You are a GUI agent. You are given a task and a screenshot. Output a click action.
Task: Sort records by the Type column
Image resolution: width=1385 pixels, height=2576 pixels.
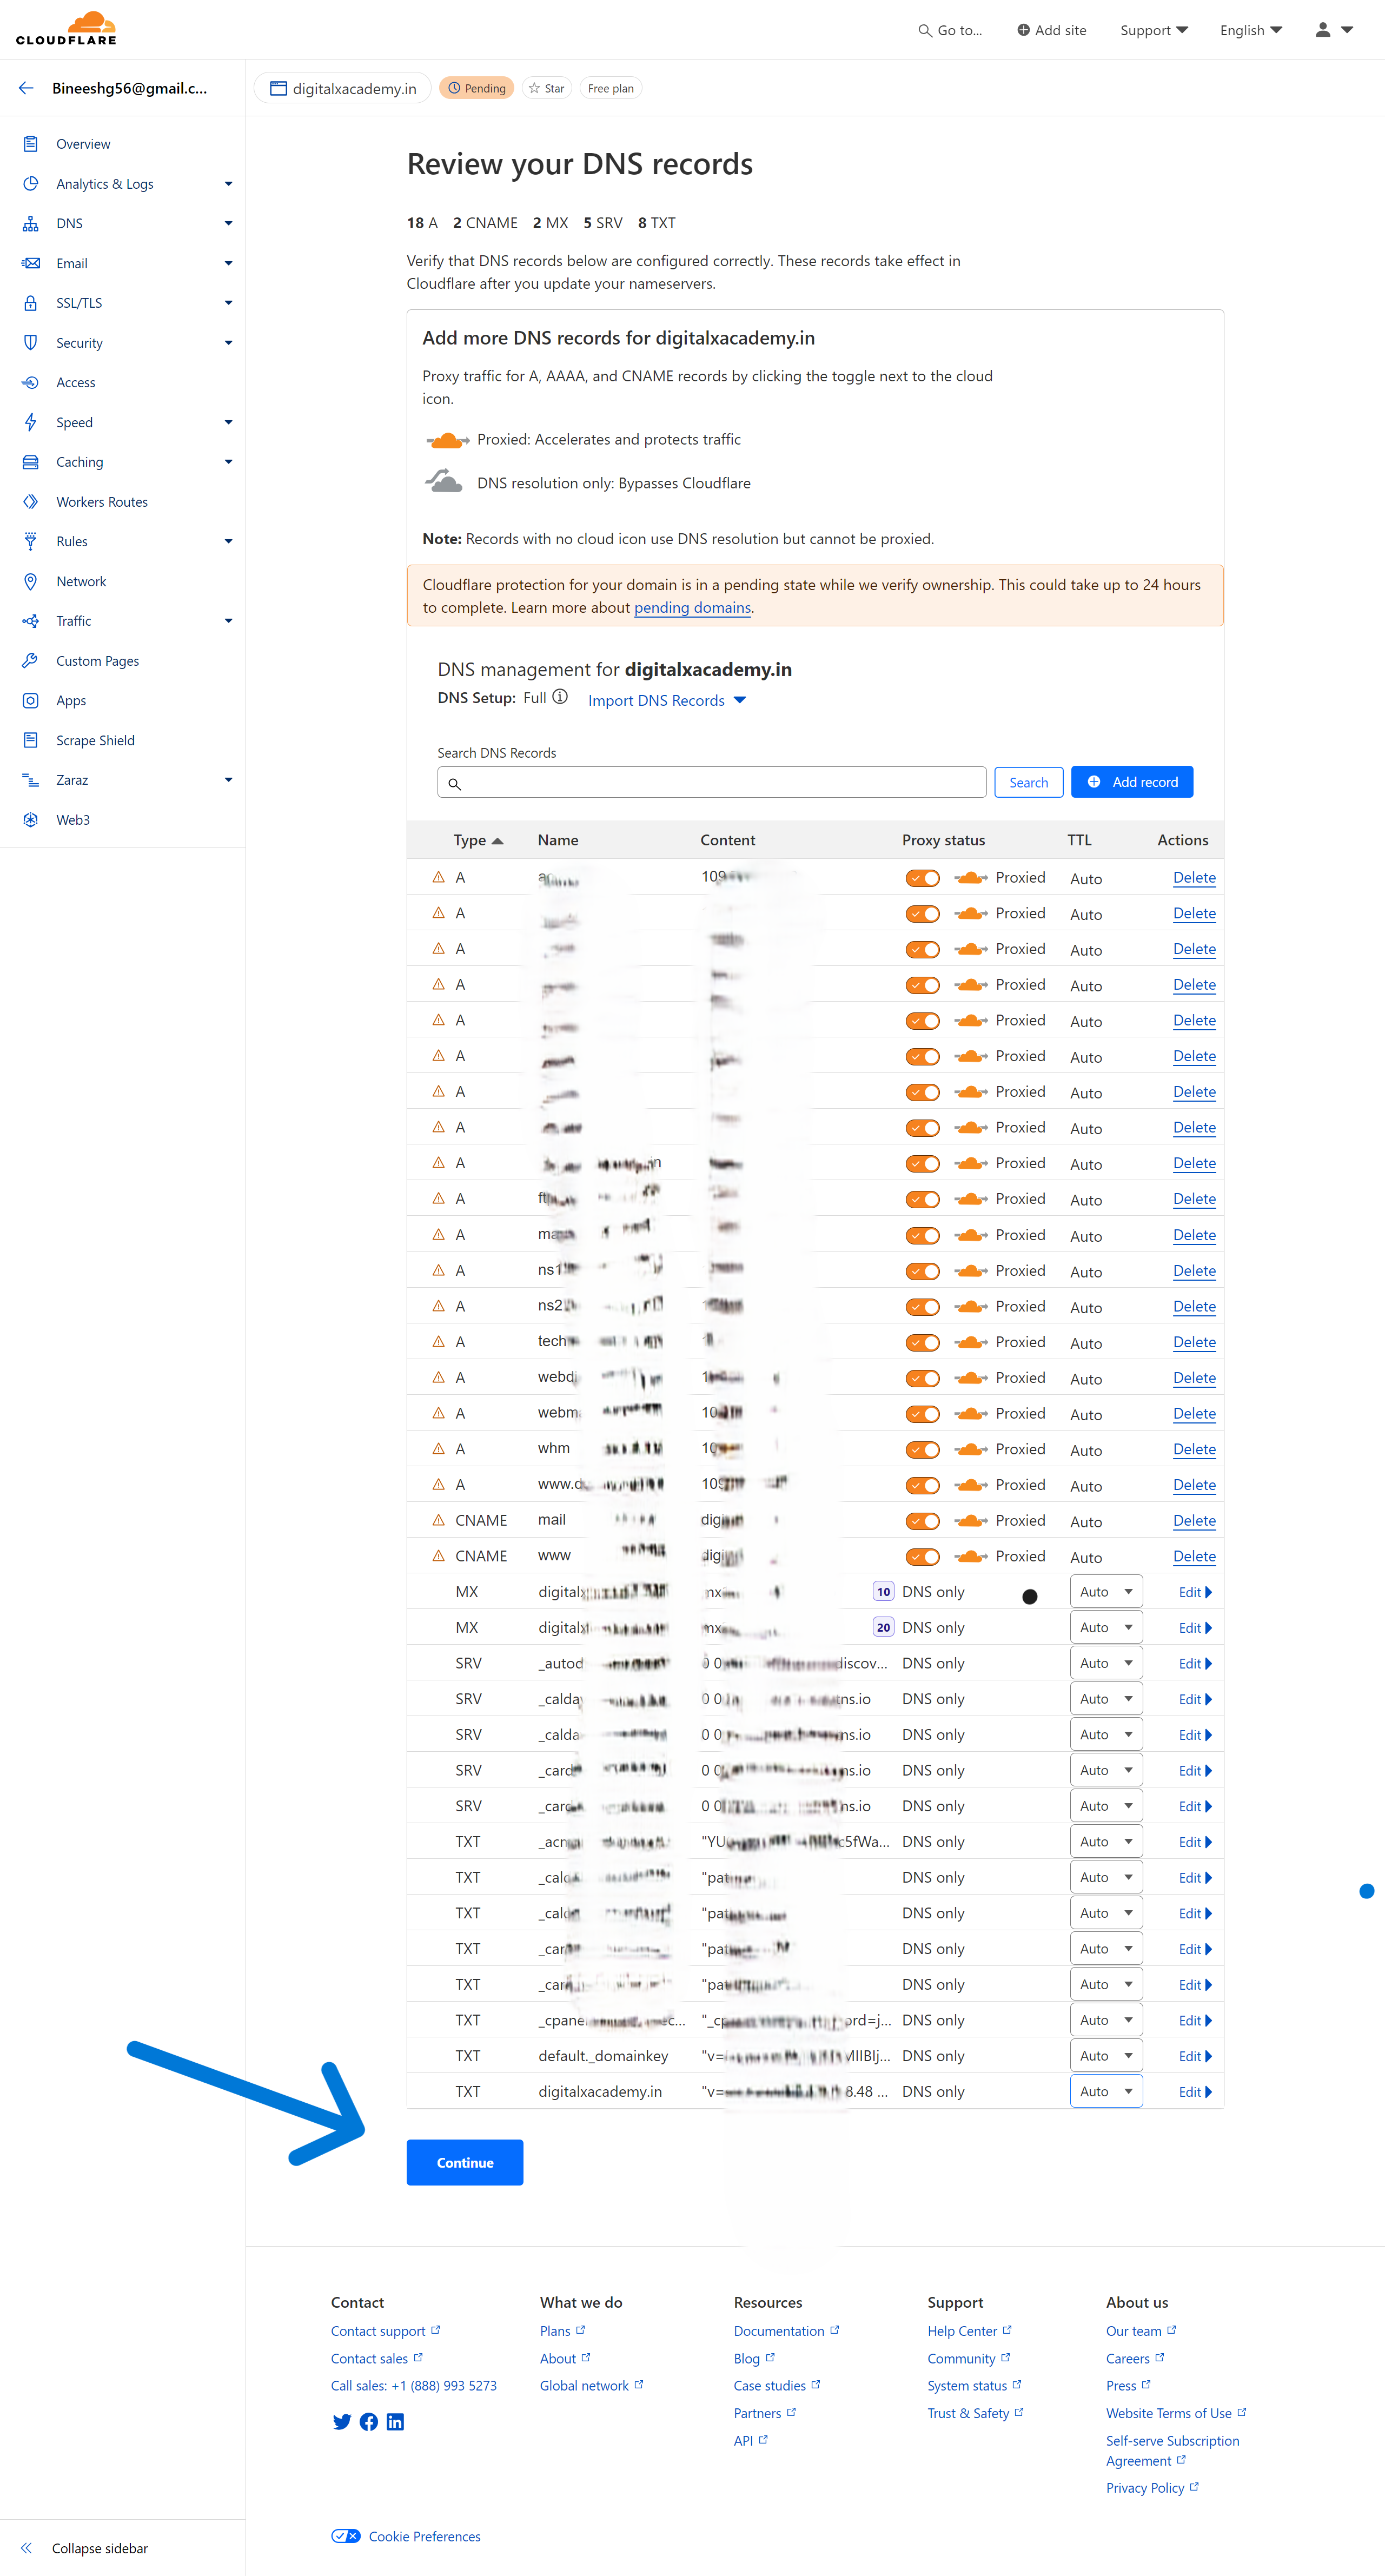click(478, 840)
